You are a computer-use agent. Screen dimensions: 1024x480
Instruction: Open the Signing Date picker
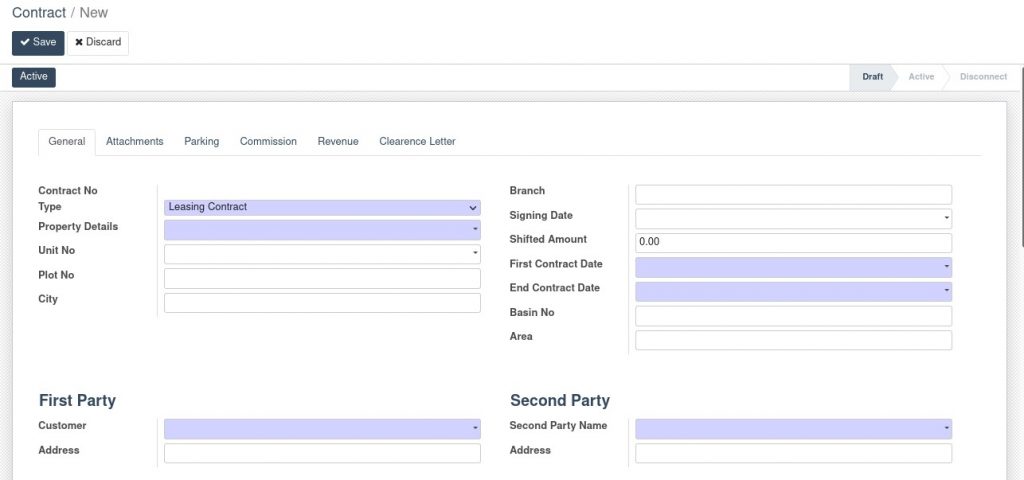tap(793, 218)
